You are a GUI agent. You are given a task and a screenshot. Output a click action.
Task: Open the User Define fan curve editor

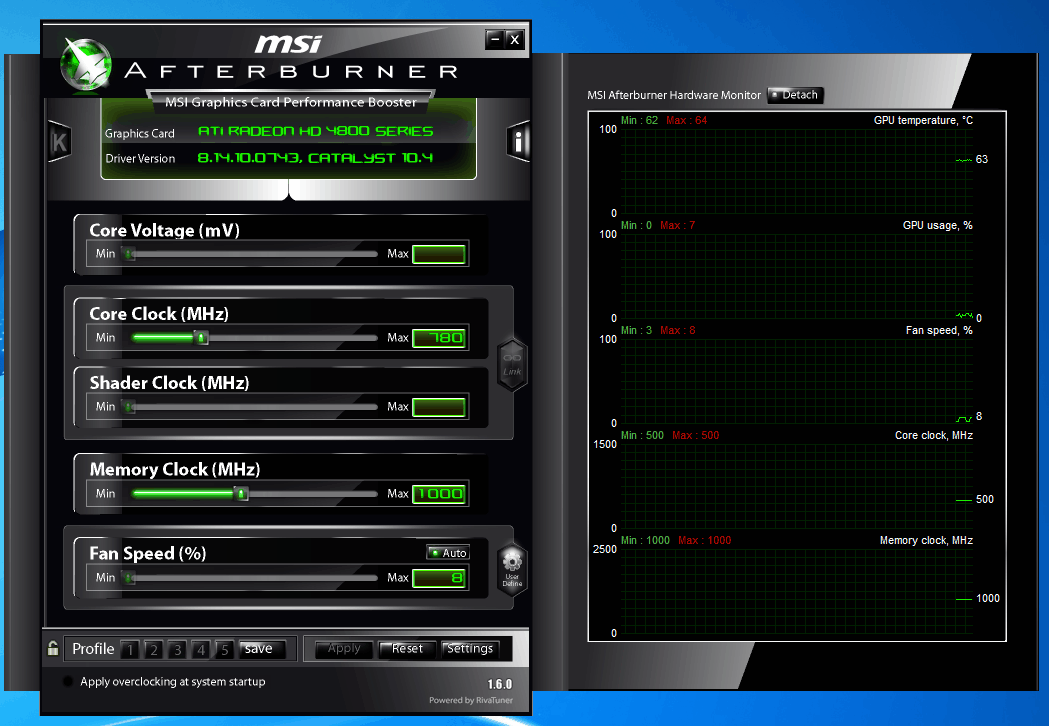(511, 568)
